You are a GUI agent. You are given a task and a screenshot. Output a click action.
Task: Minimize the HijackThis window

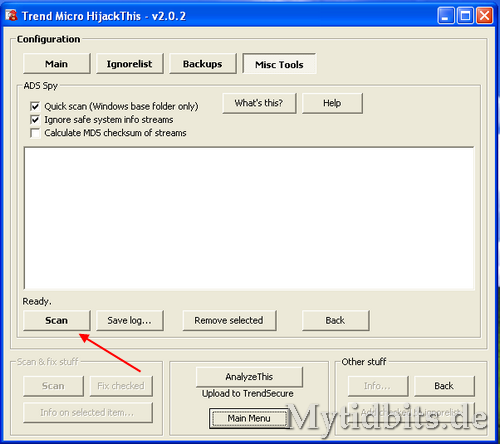tap(446, 16)
